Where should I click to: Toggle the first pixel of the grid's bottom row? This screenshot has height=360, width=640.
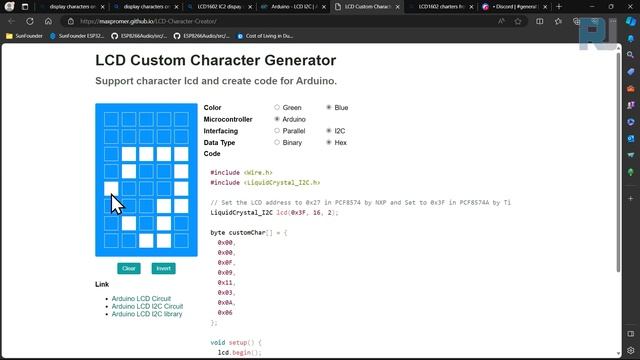tap(111, 241)
